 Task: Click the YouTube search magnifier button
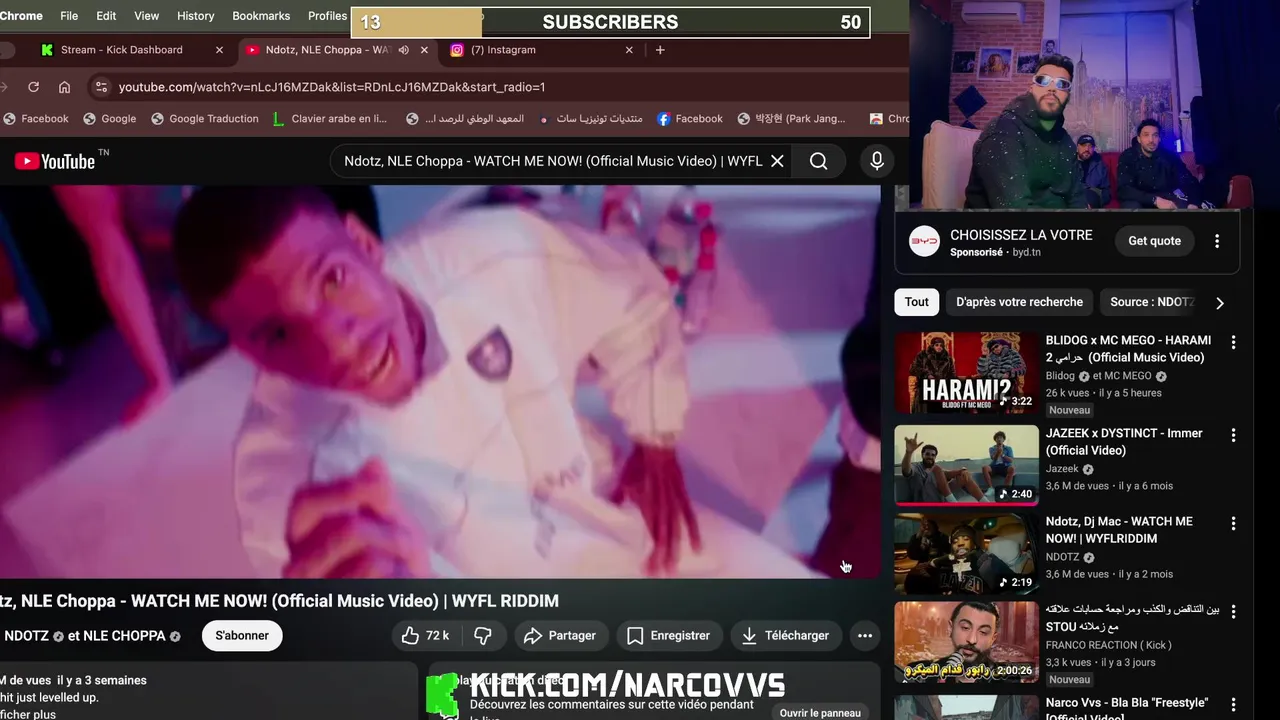click(819, 161)
